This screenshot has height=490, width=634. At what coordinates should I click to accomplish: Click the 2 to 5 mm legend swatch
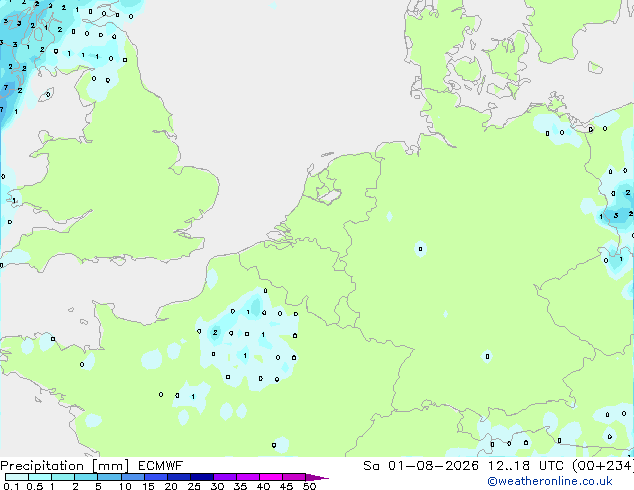coord(86,477)
